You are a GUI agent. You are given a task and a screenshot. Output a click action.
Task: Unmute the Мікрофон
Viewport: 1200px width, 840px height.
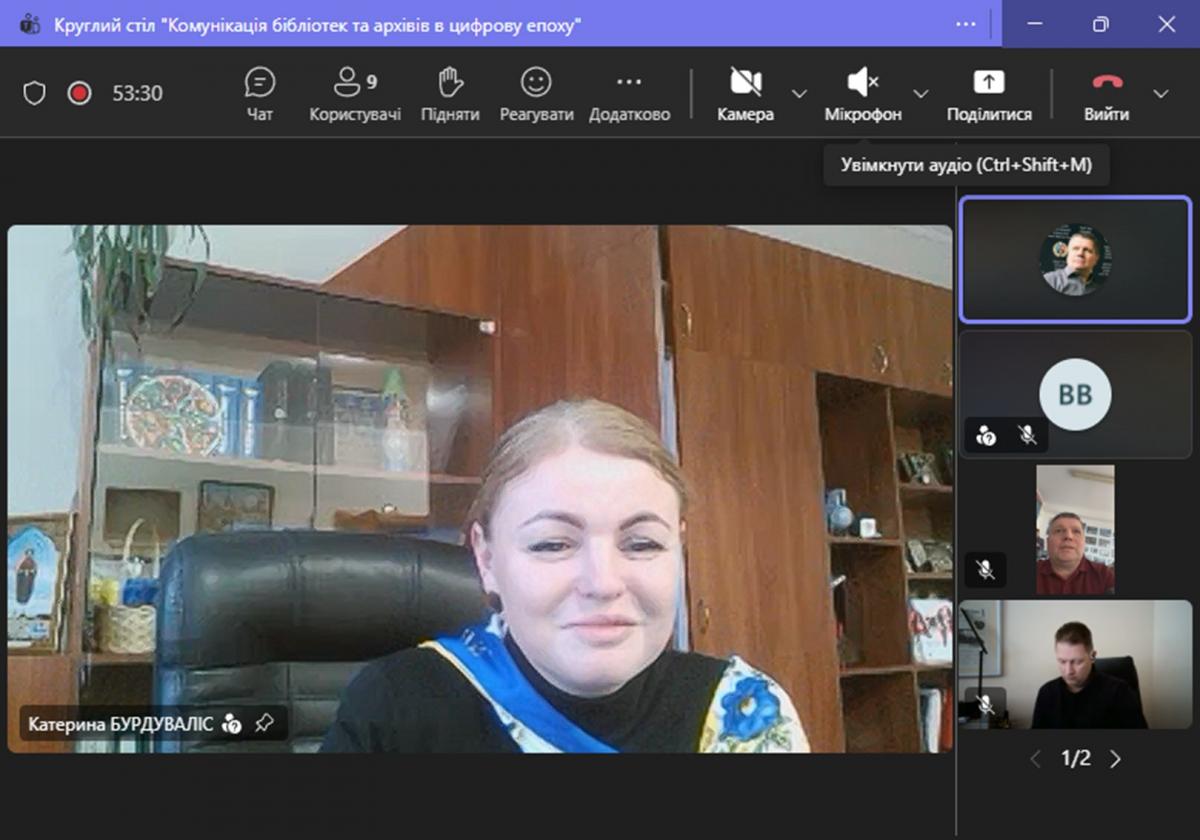862,94
